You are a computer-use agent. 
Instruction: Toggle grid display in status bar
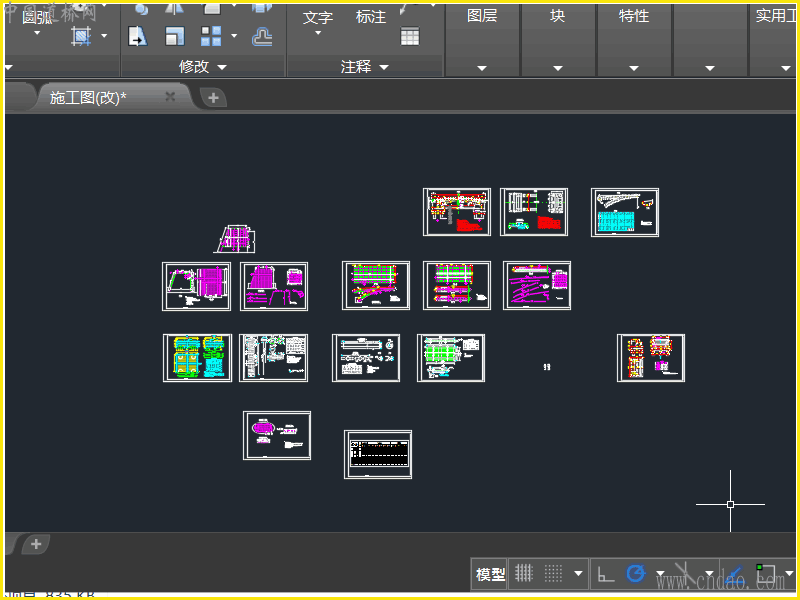[x=524, y=574]
